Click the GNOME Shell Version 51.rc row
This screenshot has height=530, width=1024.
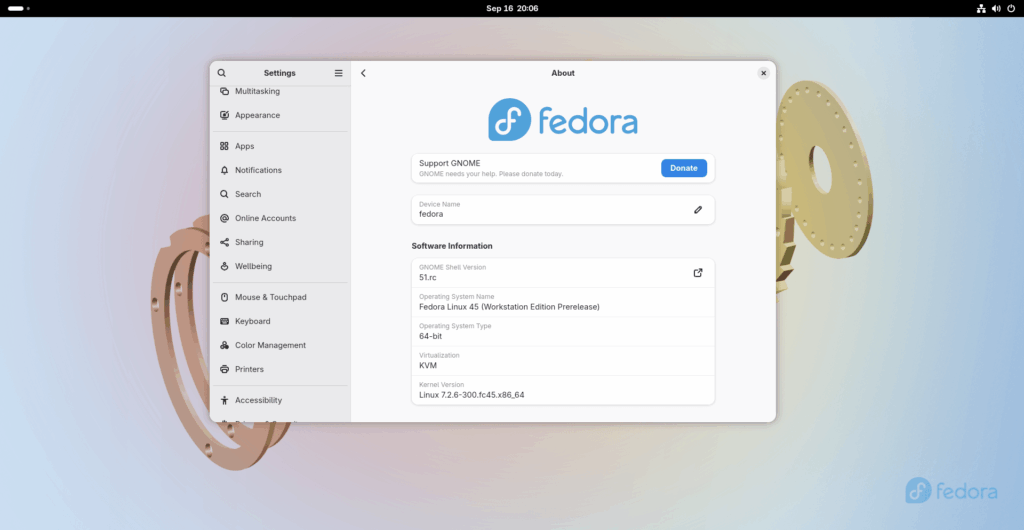[x=563, y=273]
